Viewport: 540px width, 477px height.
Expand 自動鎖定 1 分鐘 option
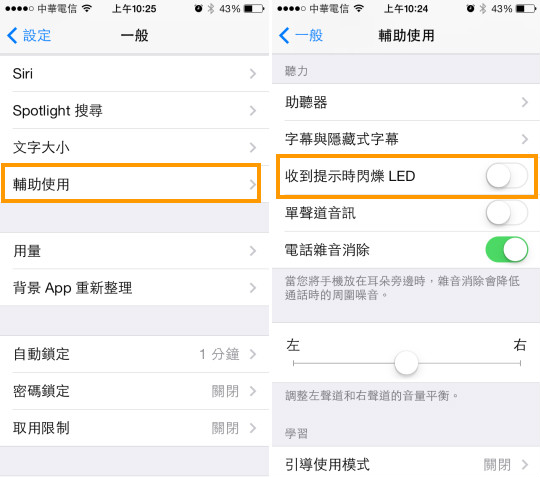(134, 354)
